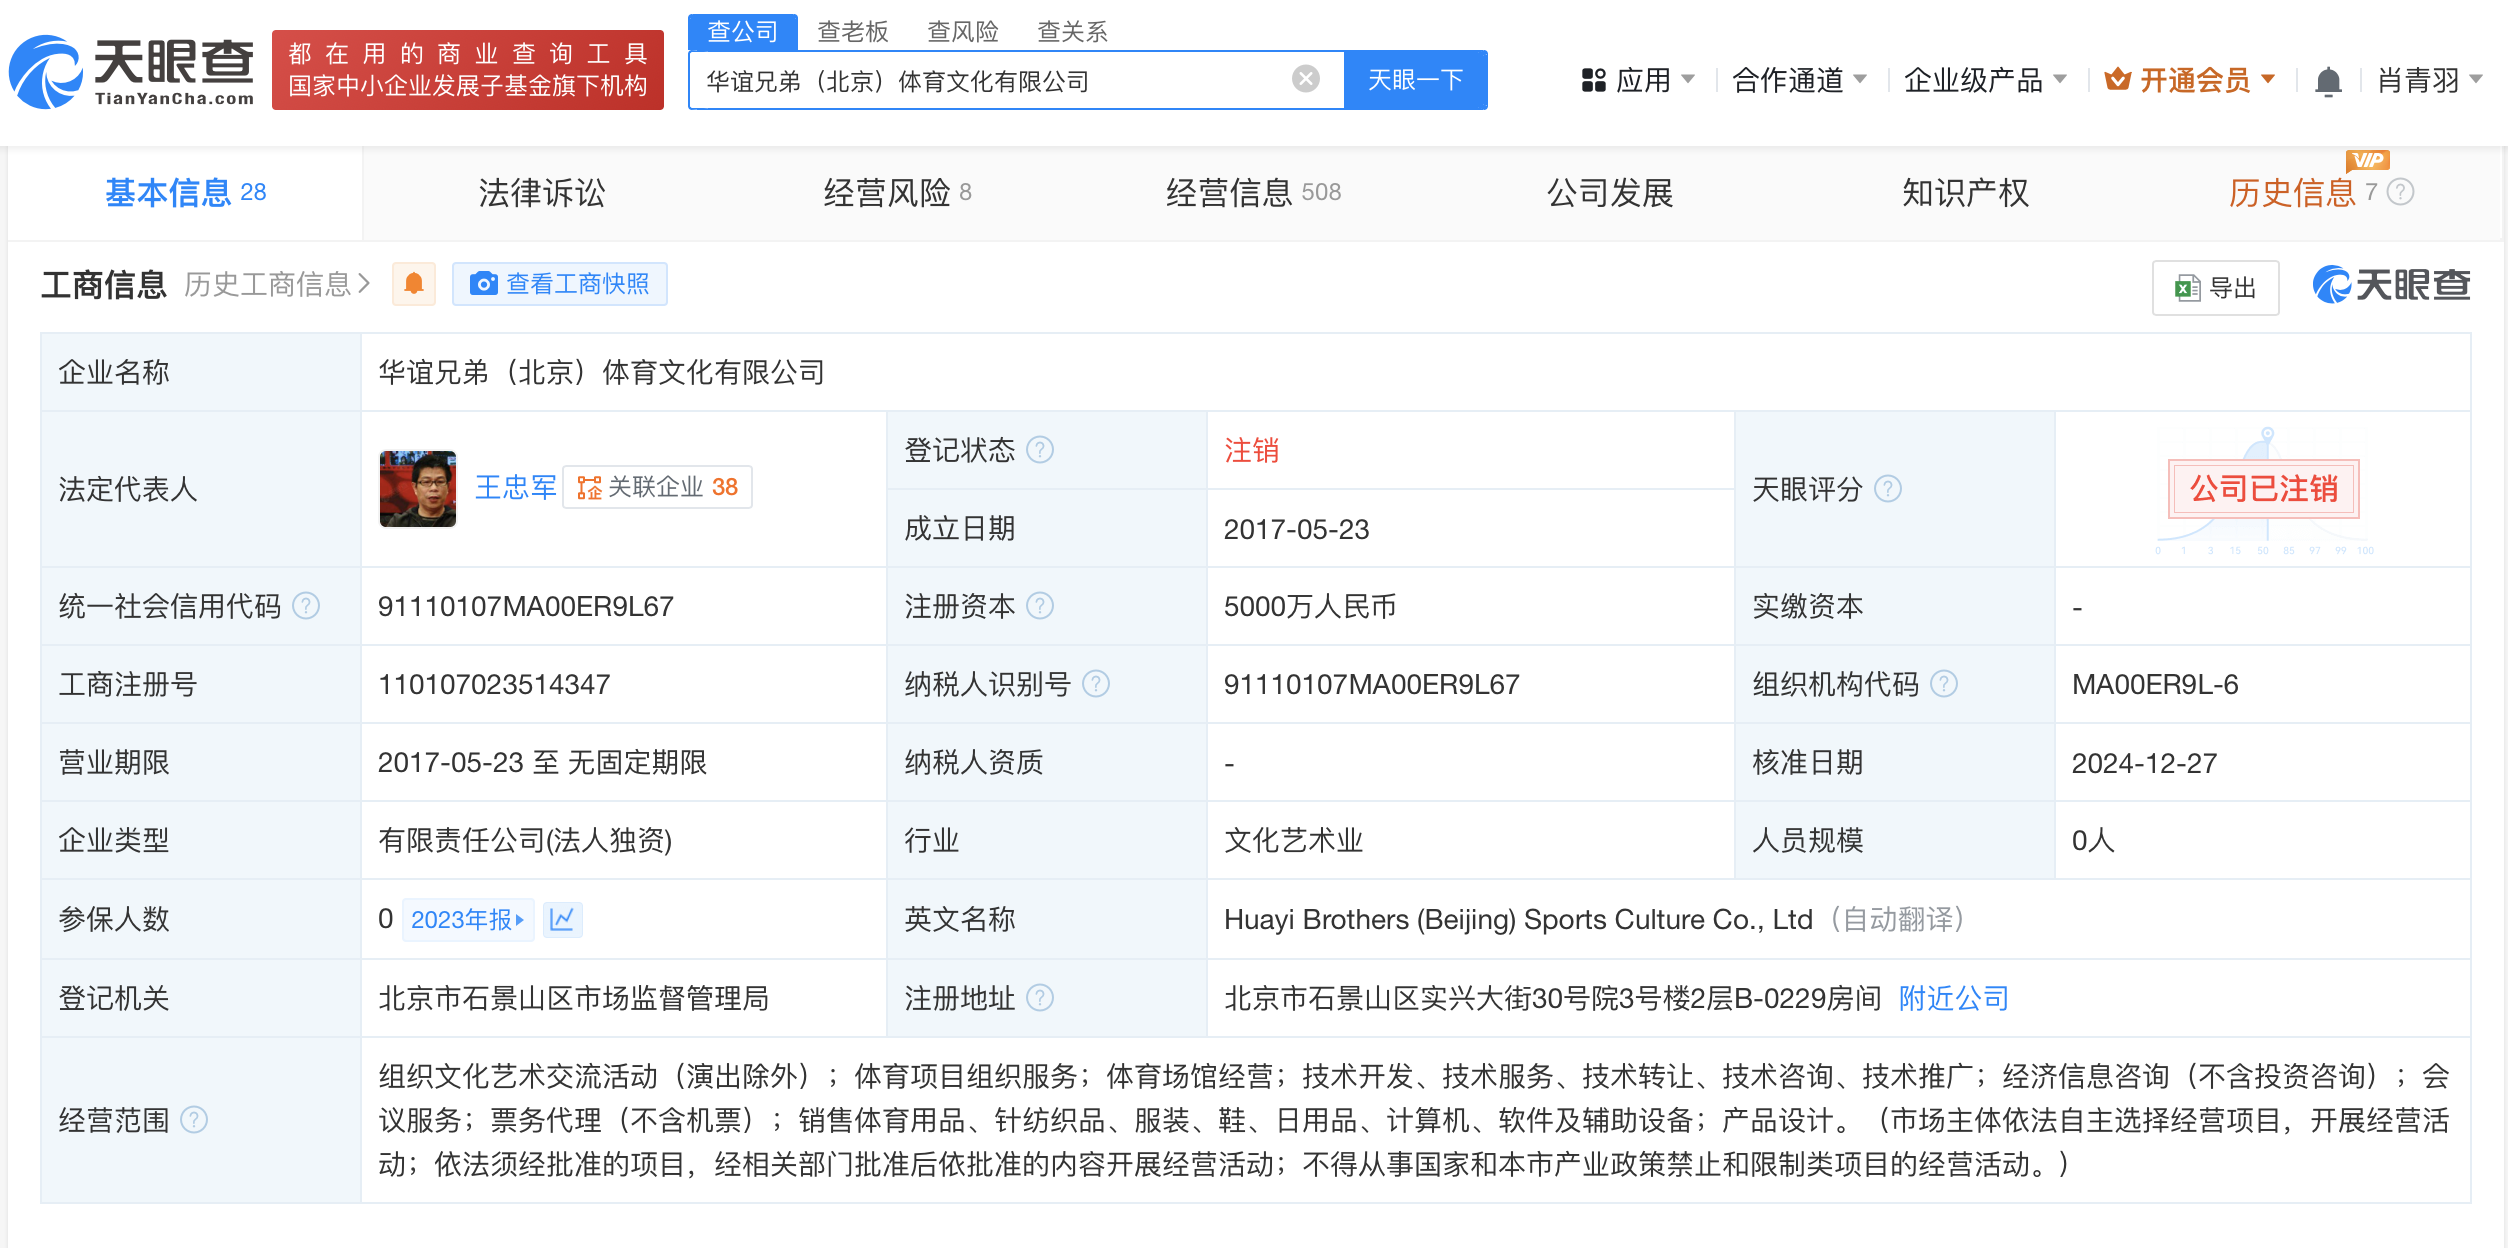Open the 开通会员 membership dropdown
This screenshot has width=2508, height=1248.
click(2190, 80)
